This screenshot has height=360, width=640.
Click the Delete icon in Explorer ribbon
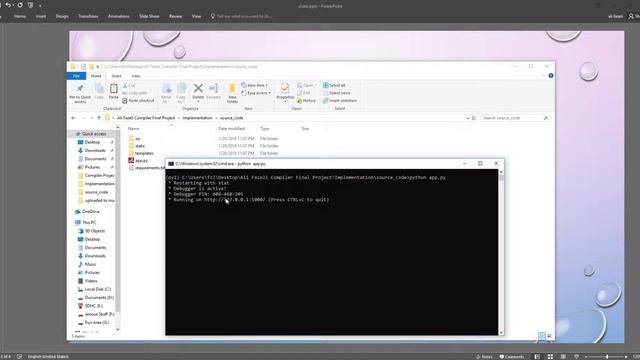pyautogui.click(x=198, y=88)
